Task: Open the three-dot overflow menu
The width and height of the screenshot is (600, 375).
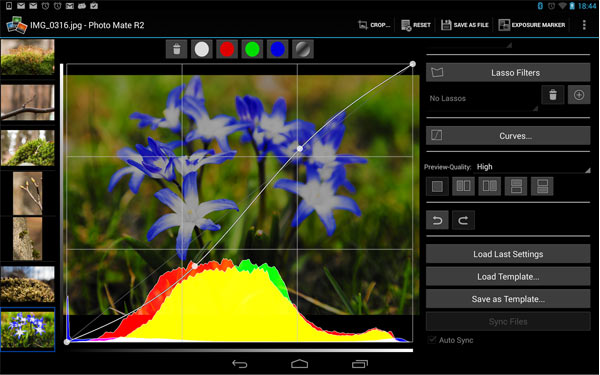Action: [x=584, y=25]
